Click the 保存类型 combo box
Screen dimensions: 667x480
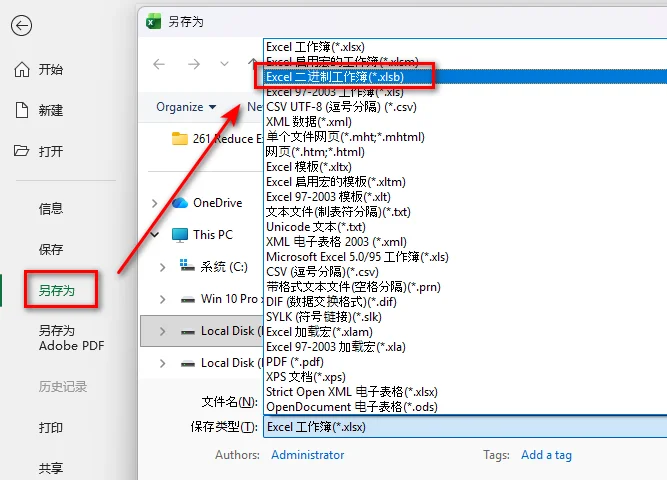point(465,427)
